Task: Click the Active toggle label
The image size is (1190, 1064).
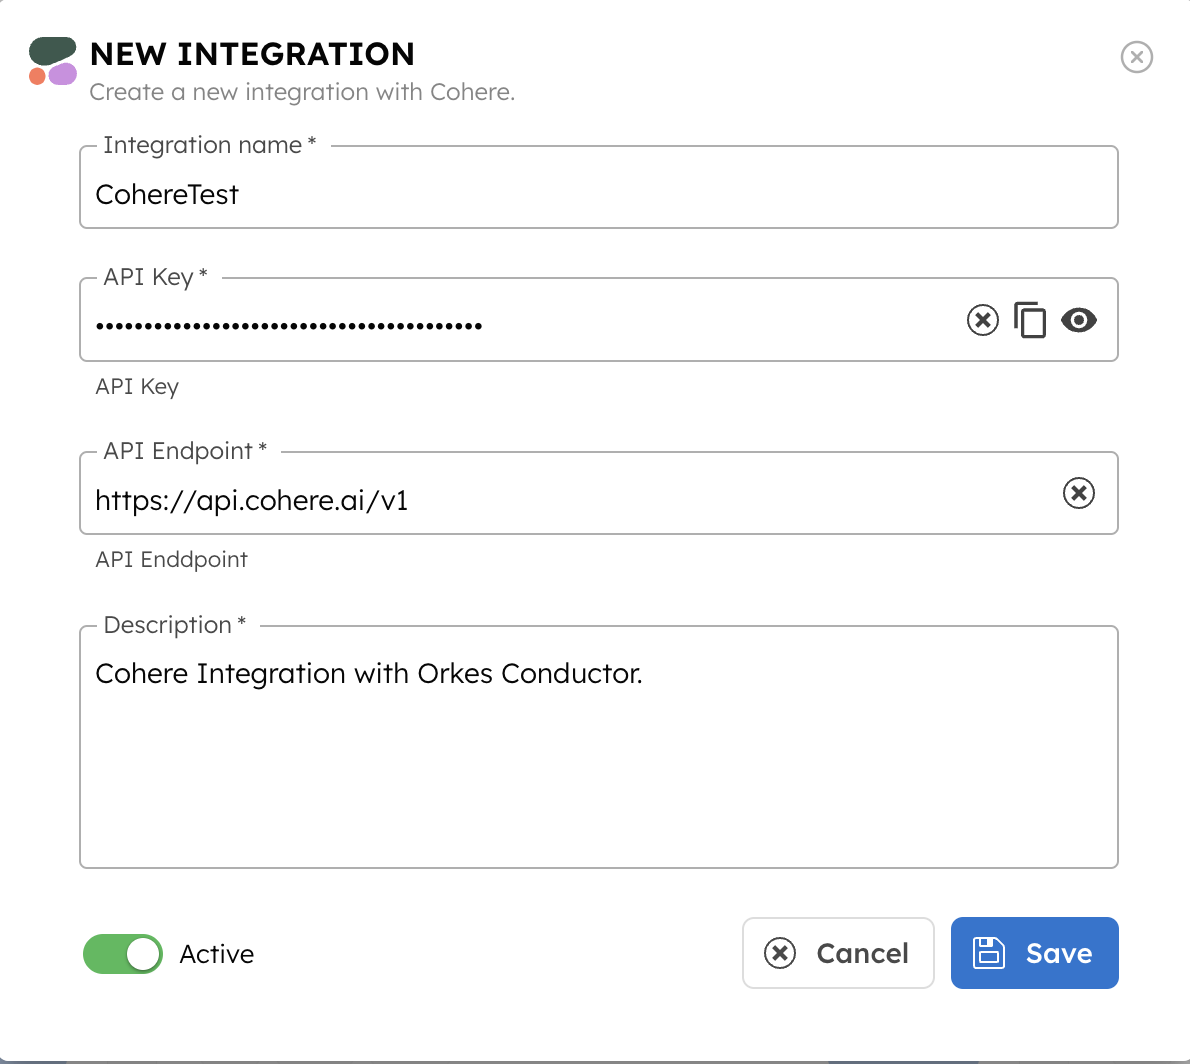Action: coord(217,954)
